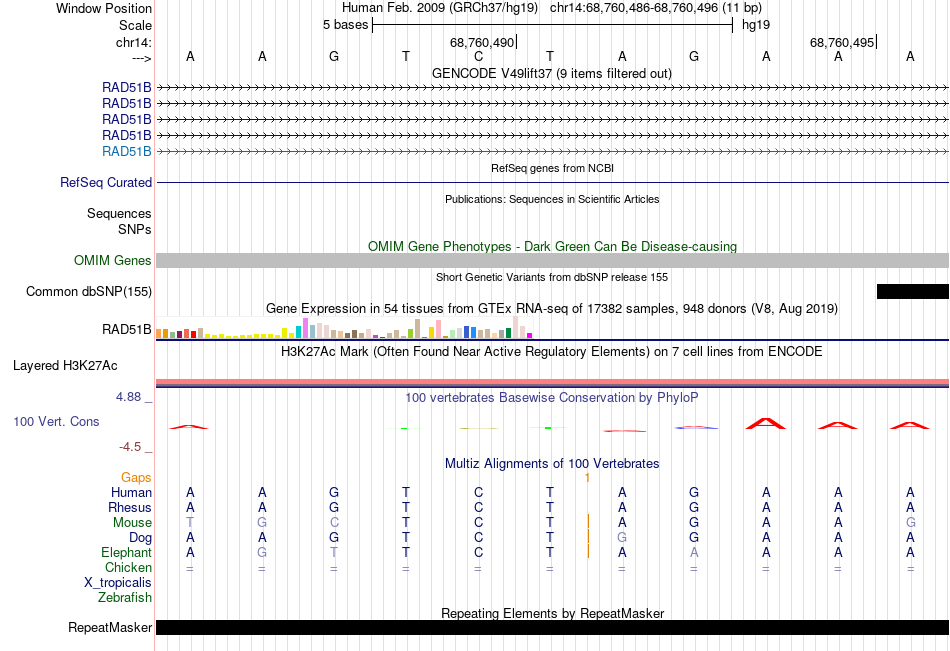Click the 'Common dbSNP(155)' track label
This screenshot has height=651, width=950.
tap(89, 292)
